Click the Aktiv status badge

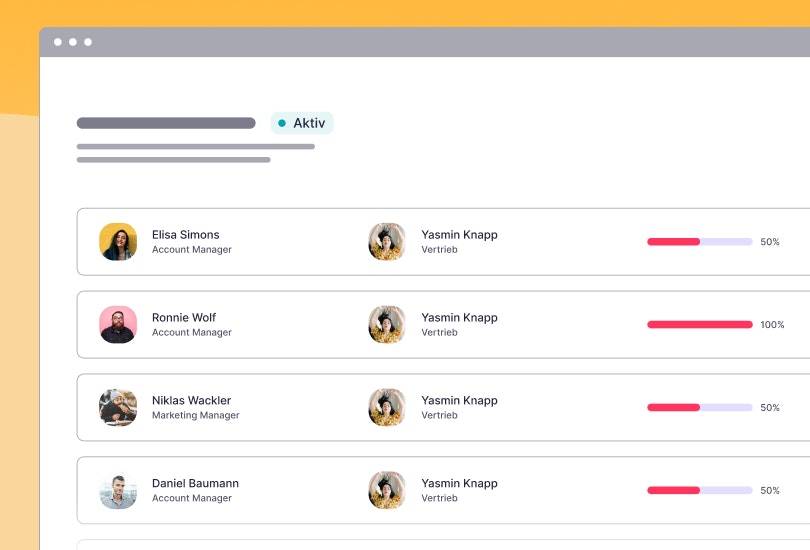coord(302,123)
